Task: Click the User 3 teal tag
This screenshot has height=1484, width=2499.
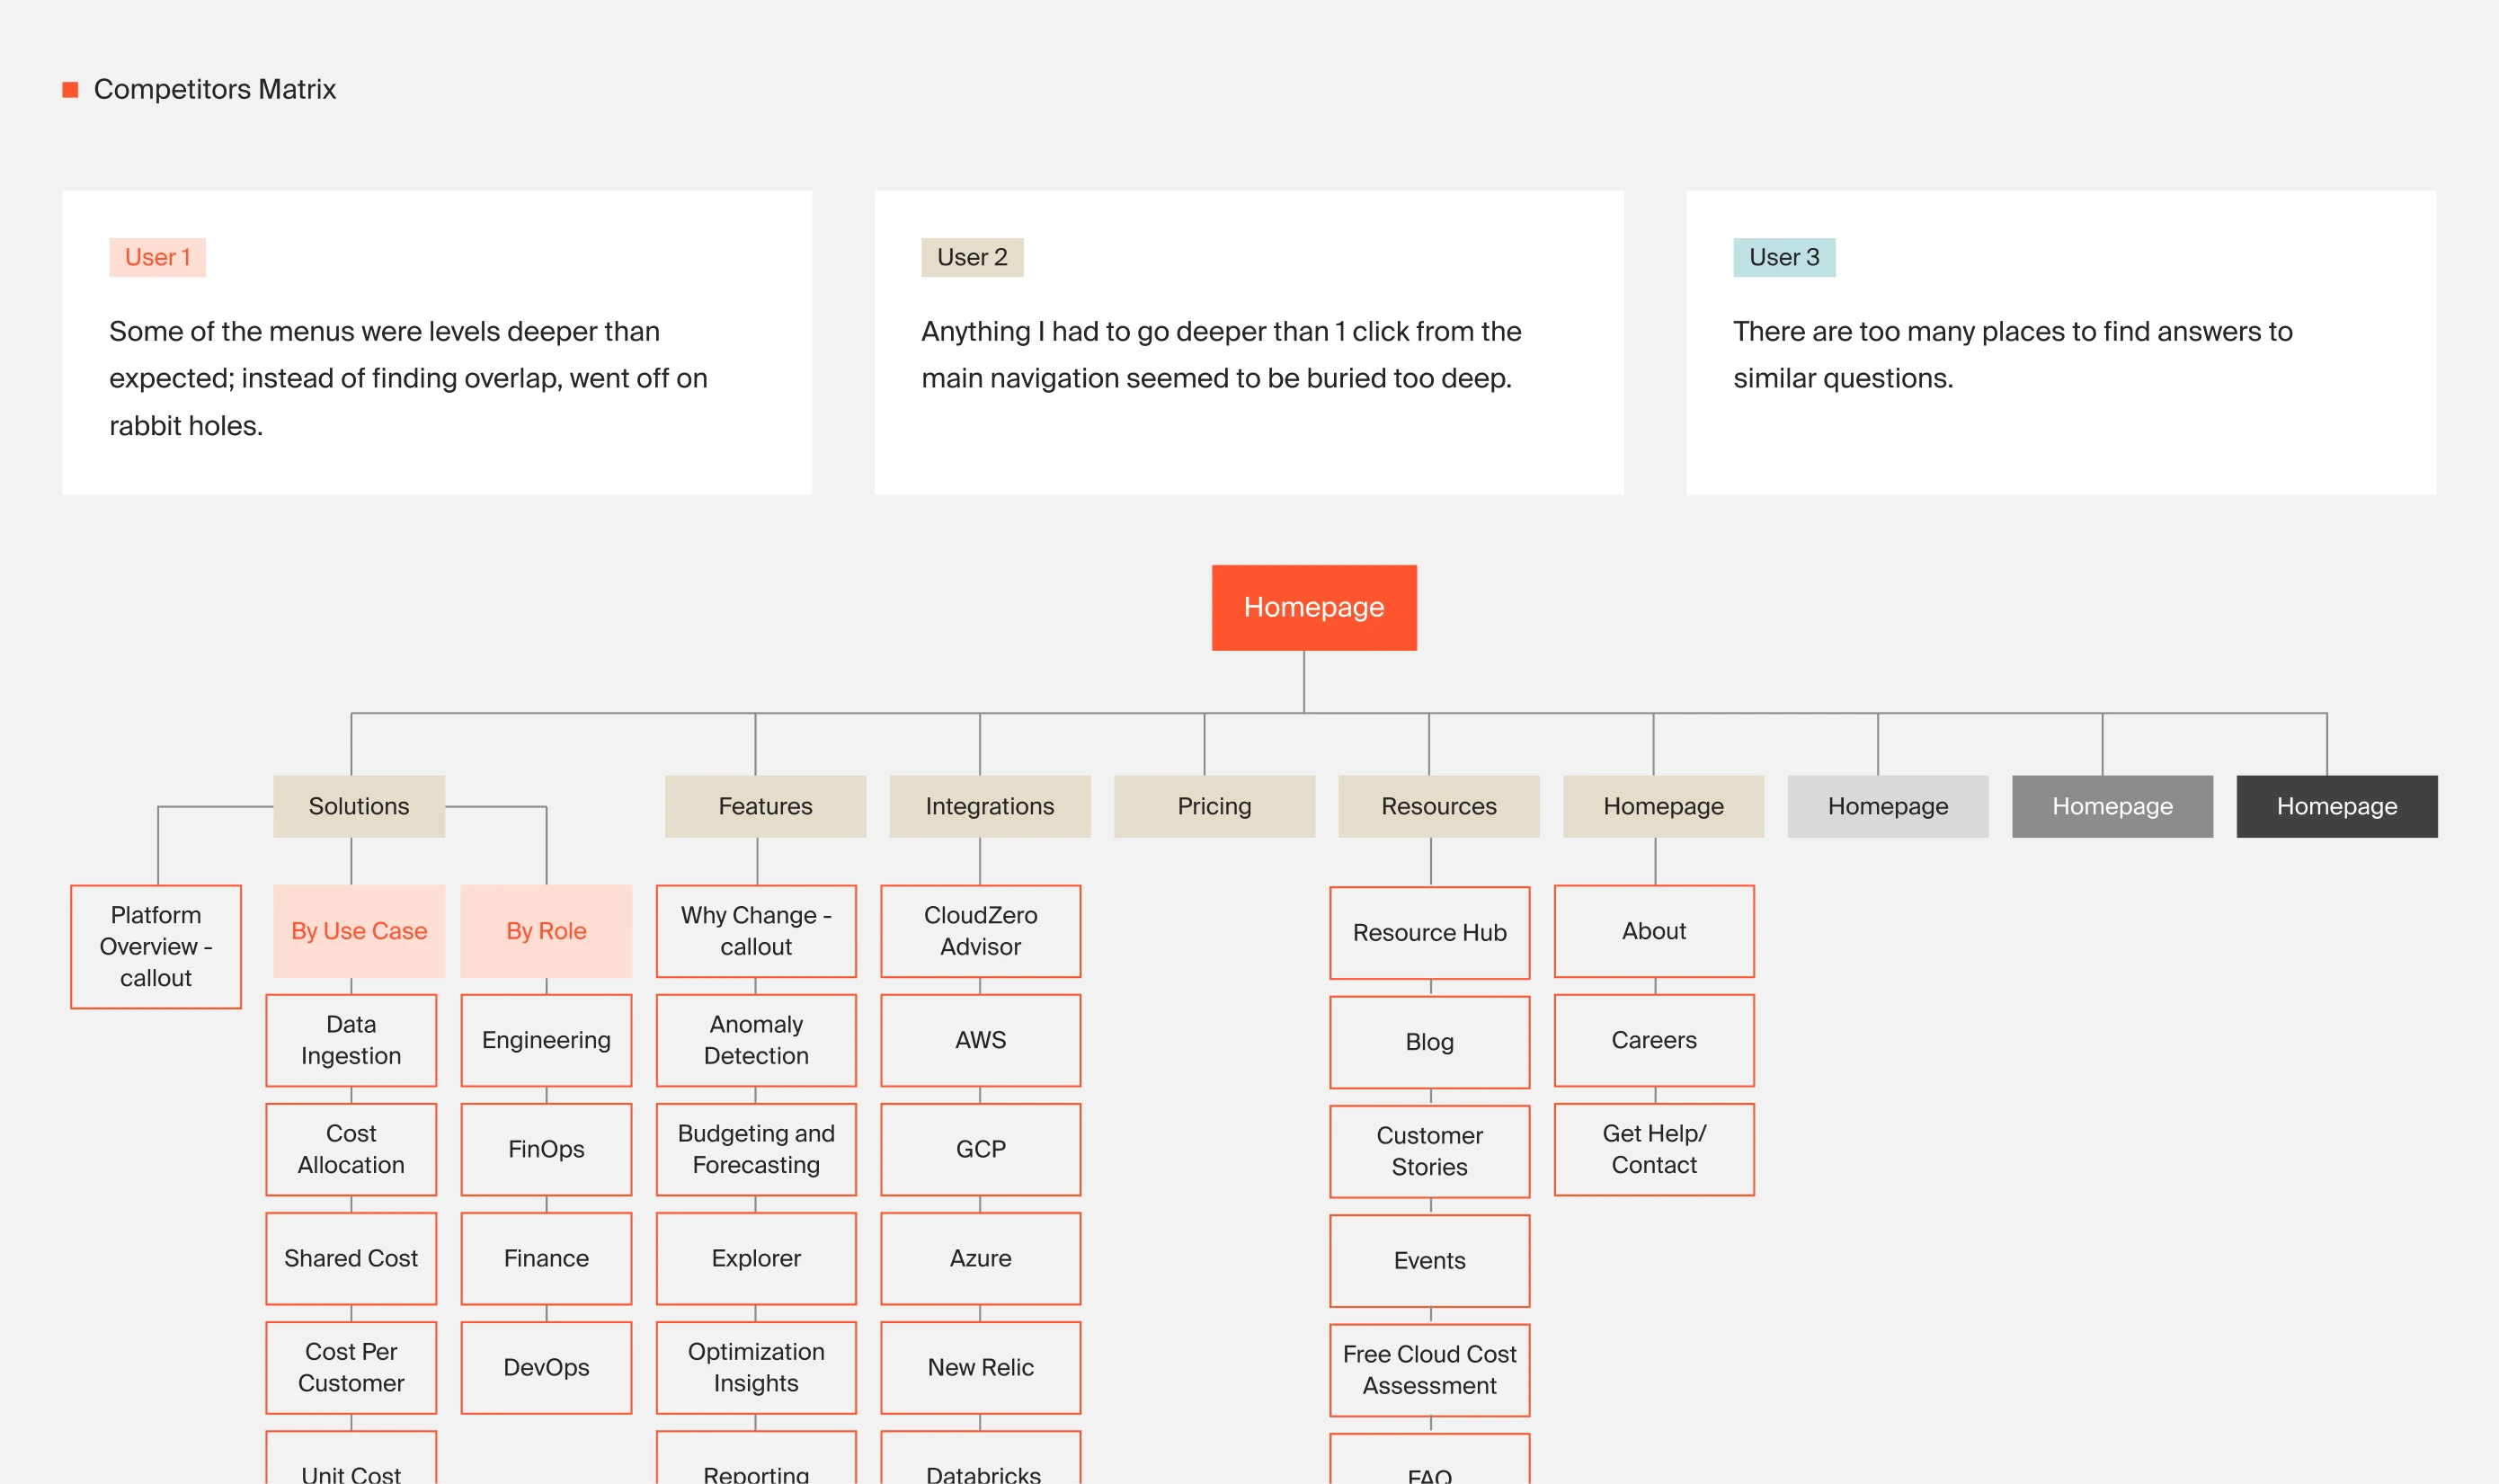Action: click(1783, 257)
